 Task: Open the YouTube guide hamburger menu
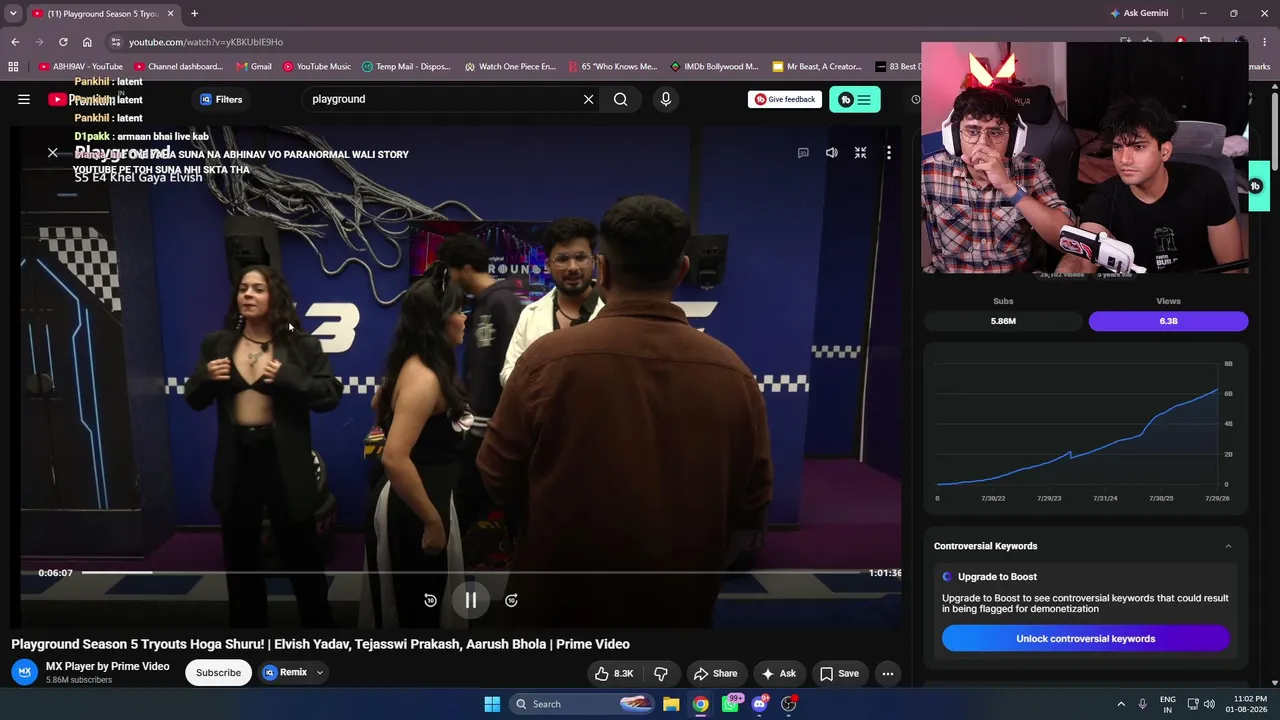24,99
